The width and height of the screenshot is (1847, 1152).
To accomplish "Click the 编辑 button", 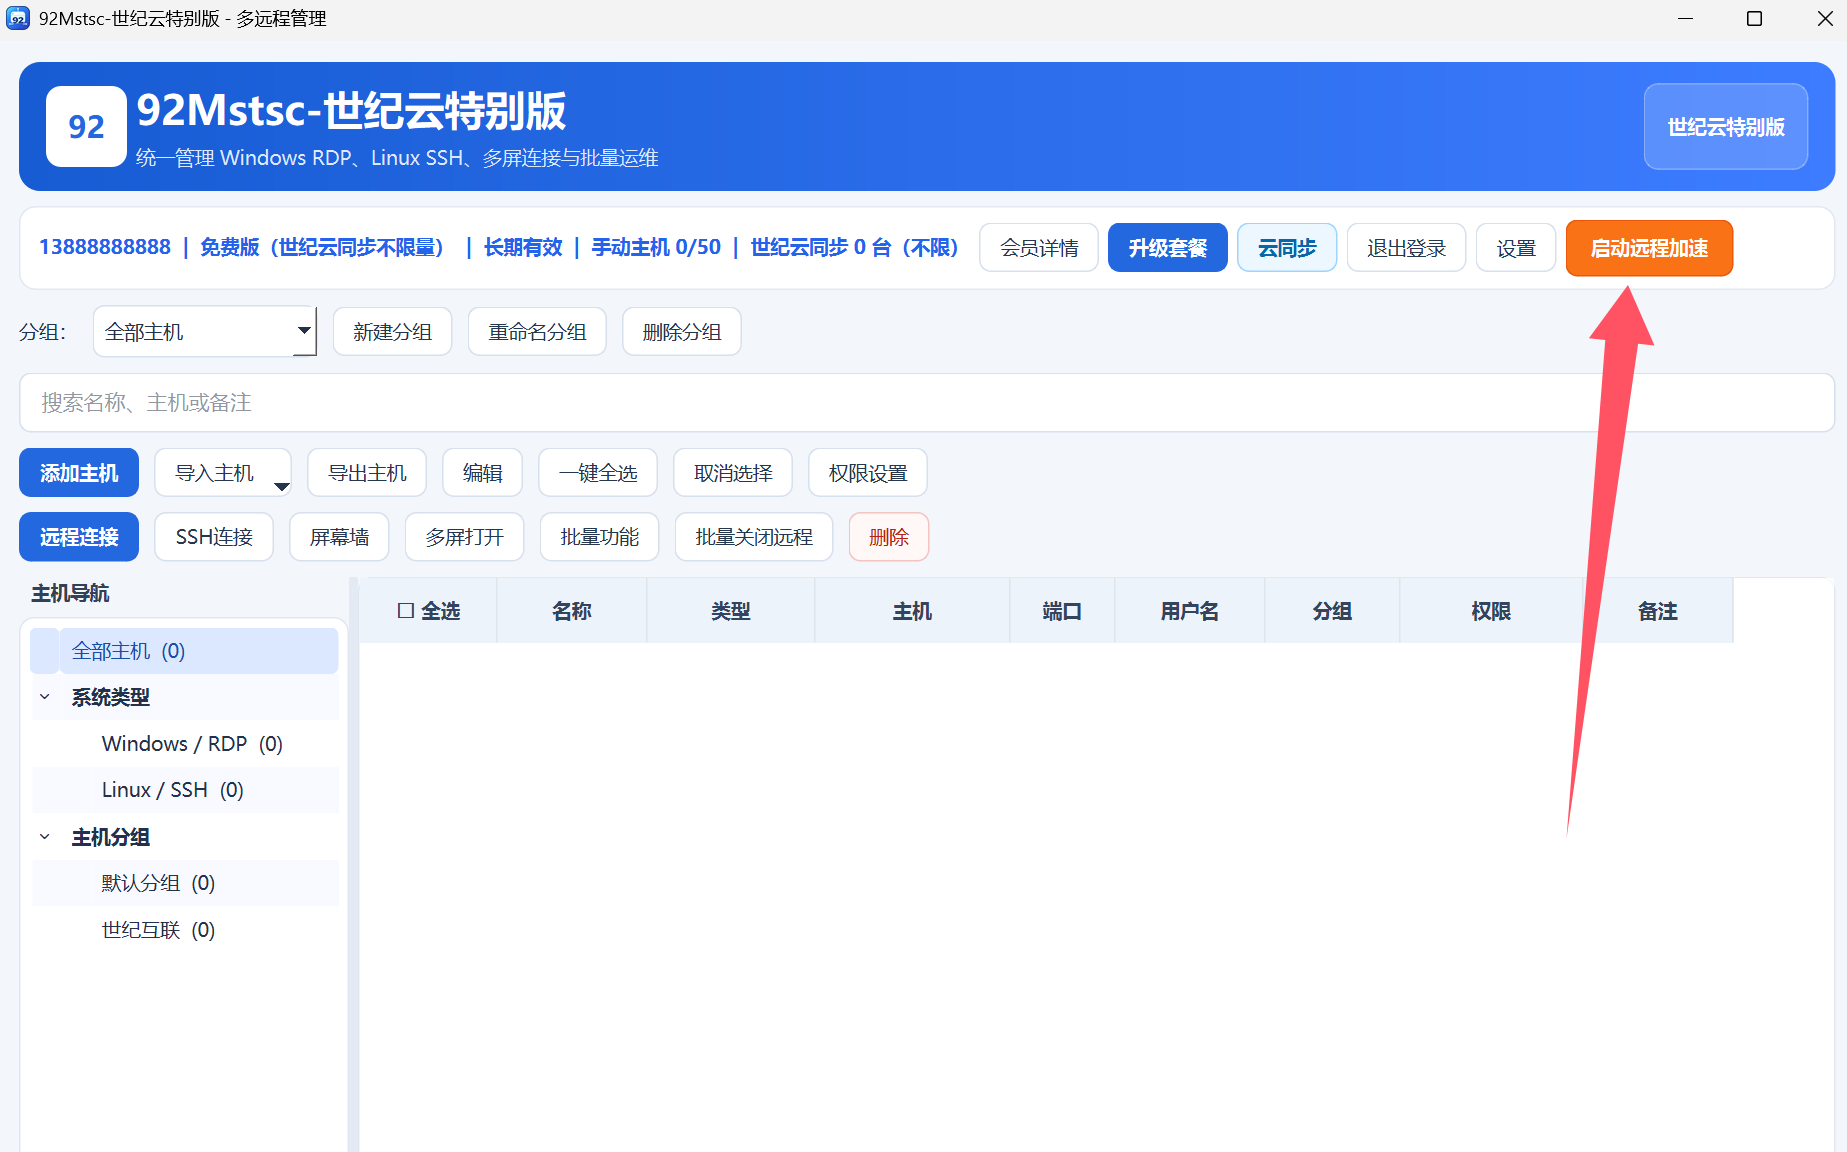I will point(482,473).
